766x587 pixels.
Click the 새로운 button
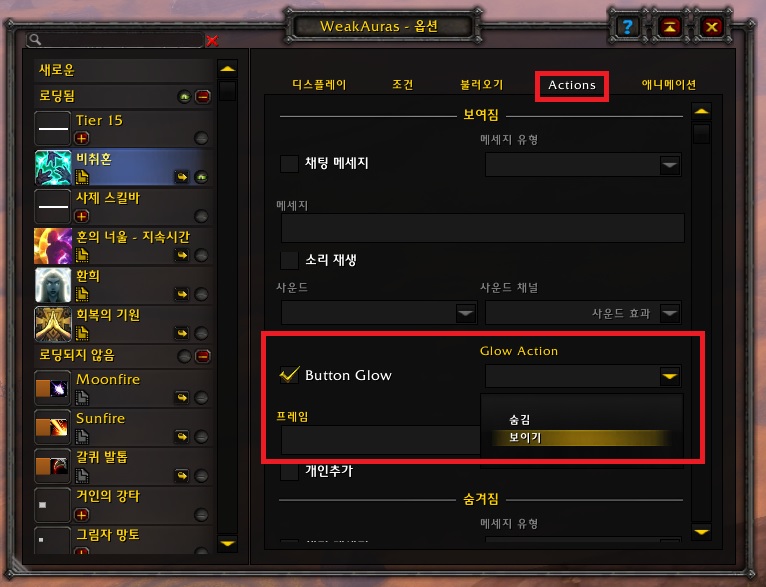[x=125, y=70]
